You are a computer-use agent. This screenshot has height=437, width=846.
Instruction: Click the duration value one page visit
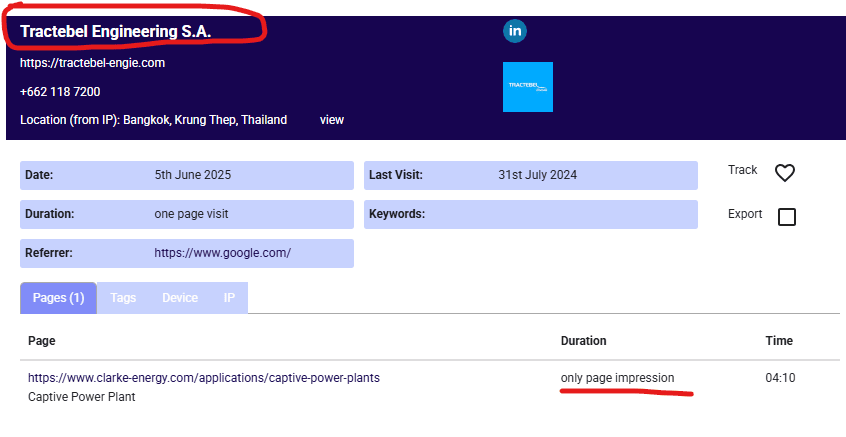coord(191,214)
